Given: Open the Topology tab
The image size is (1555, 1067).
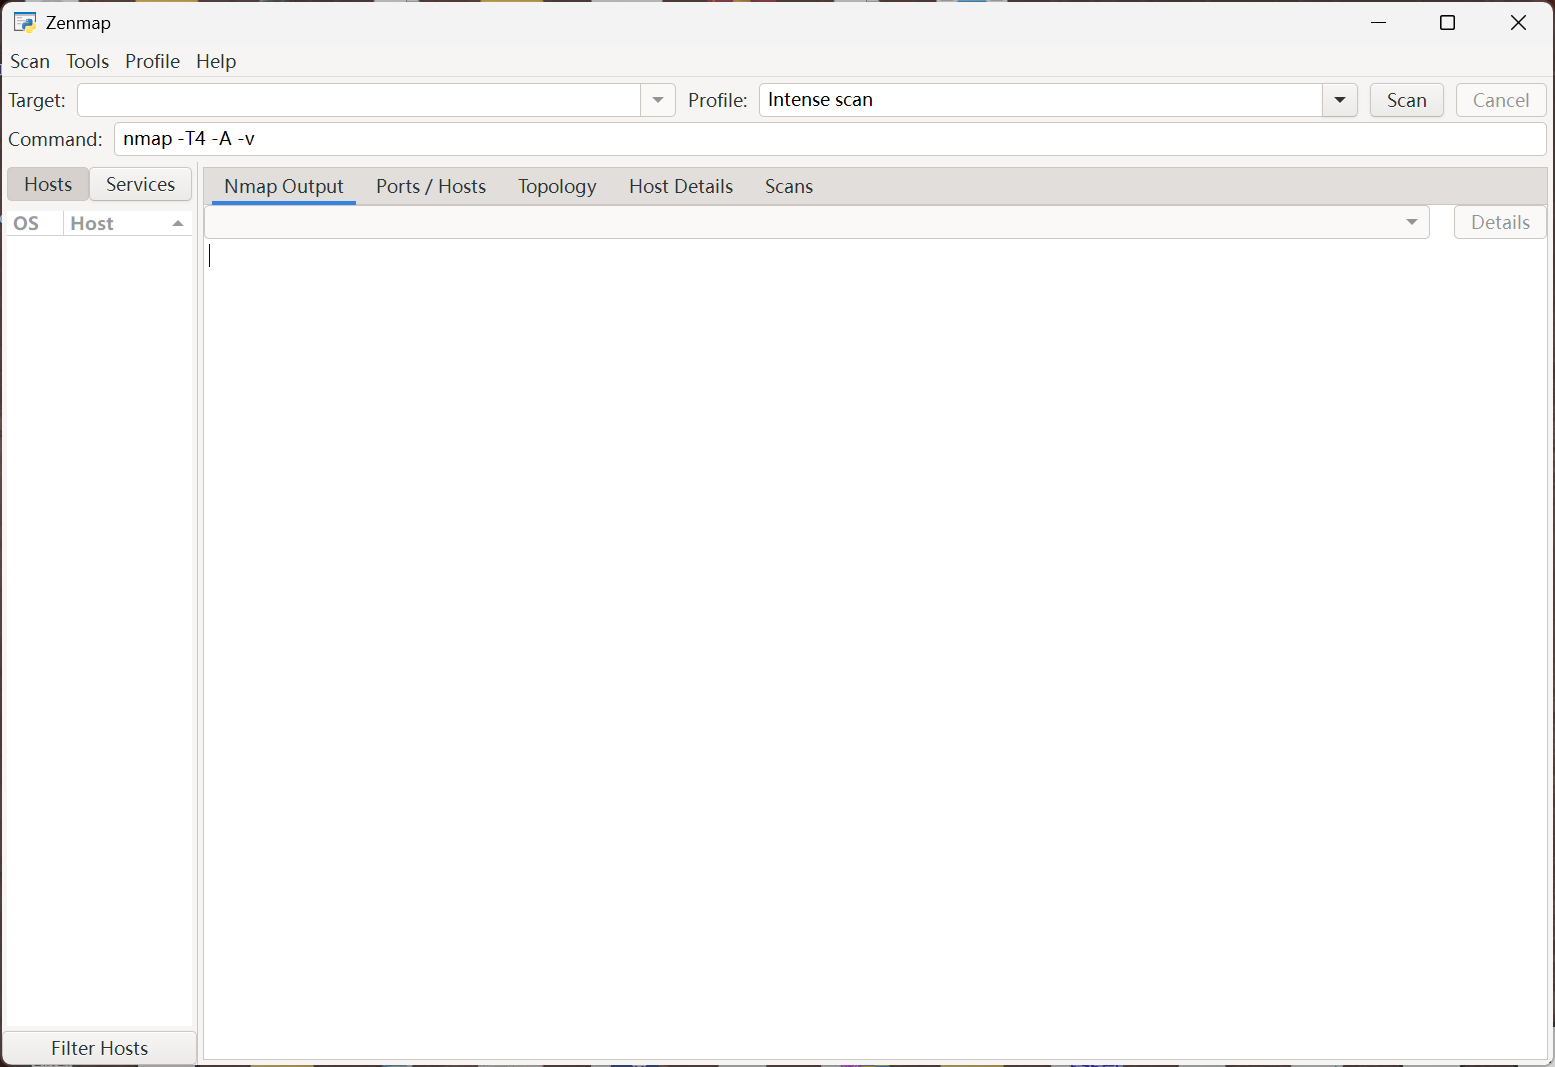Looking at the screenshot, I should [557, 187].
